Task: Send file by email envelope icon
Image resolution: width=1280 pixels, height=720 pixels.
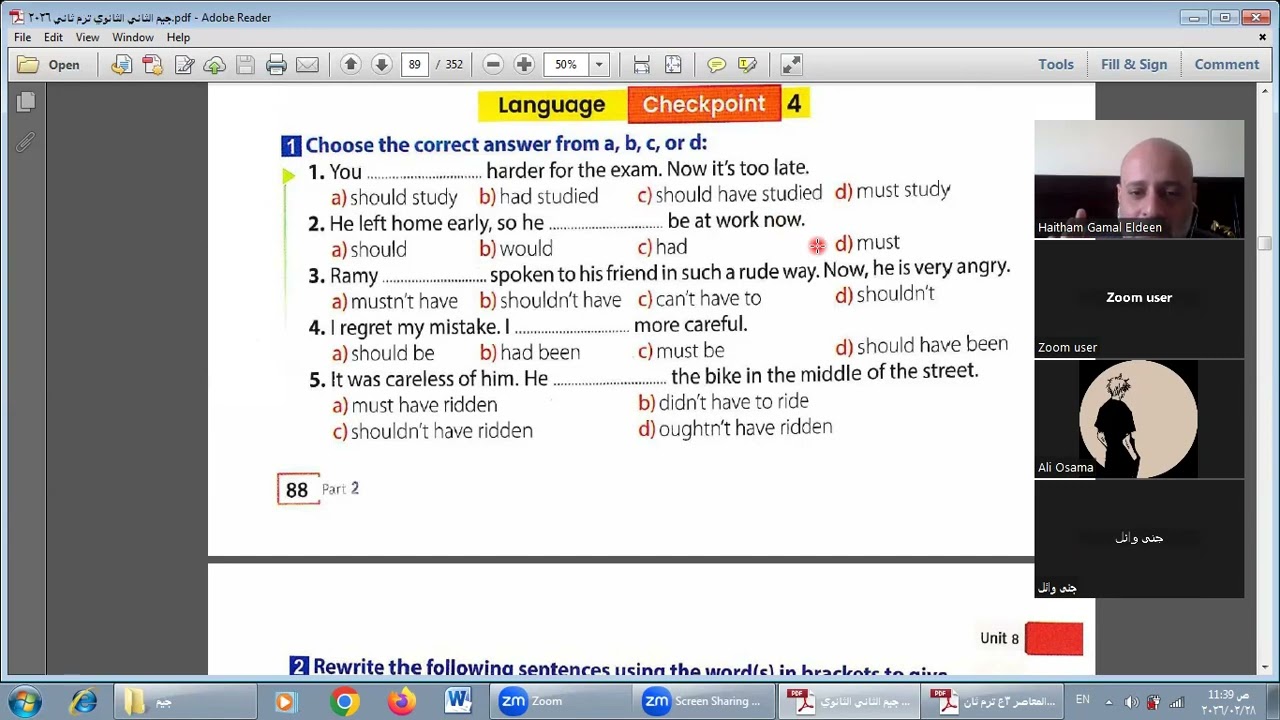Action: click(x=307, y=65)
